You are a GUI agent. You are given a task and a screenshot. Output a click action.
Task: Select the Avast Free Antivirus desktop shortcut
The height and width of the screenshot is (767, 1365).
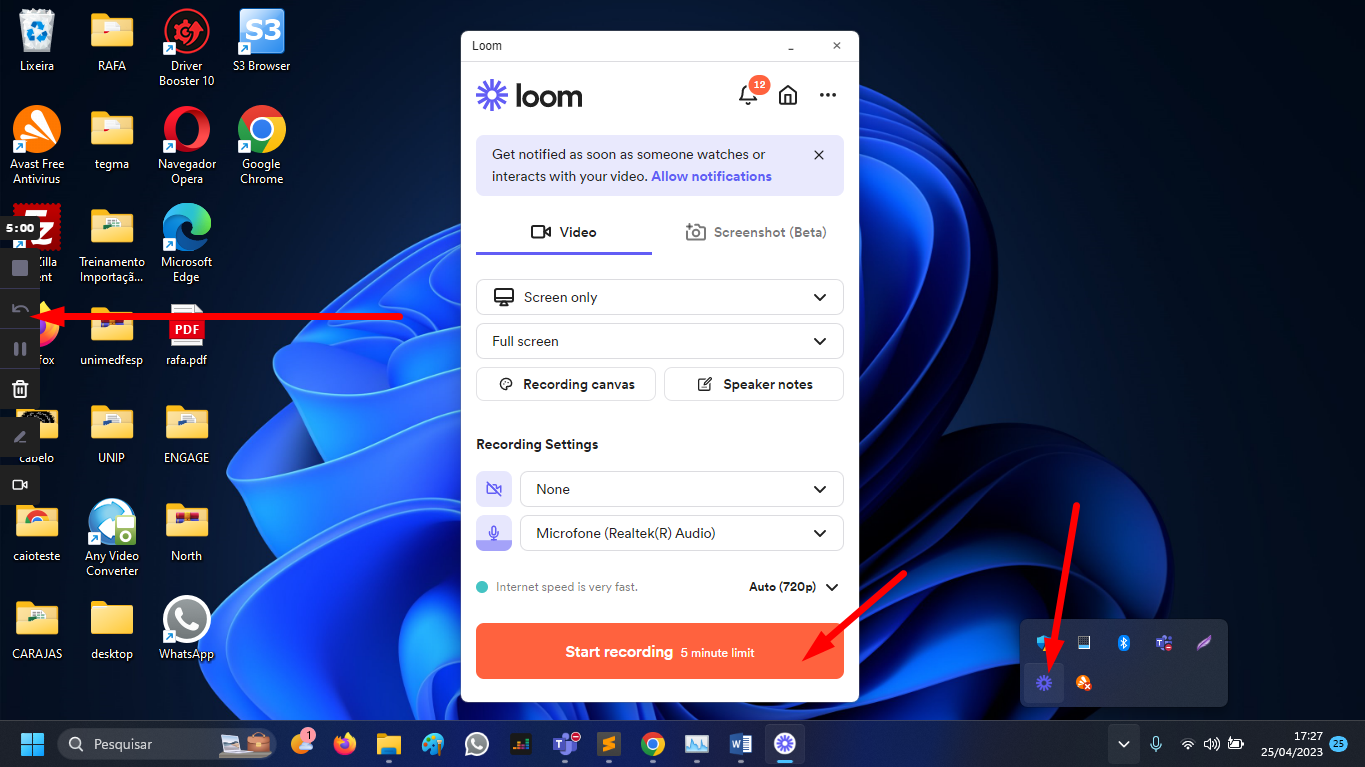[x=37, y=146]
